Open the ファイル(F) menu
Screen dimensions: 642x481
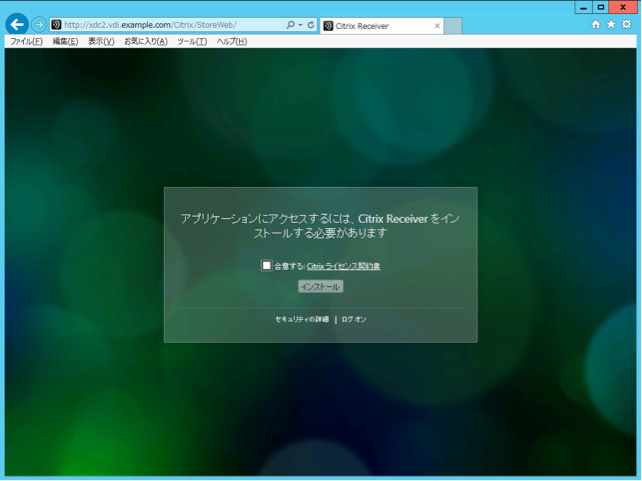tap(26, 41)
